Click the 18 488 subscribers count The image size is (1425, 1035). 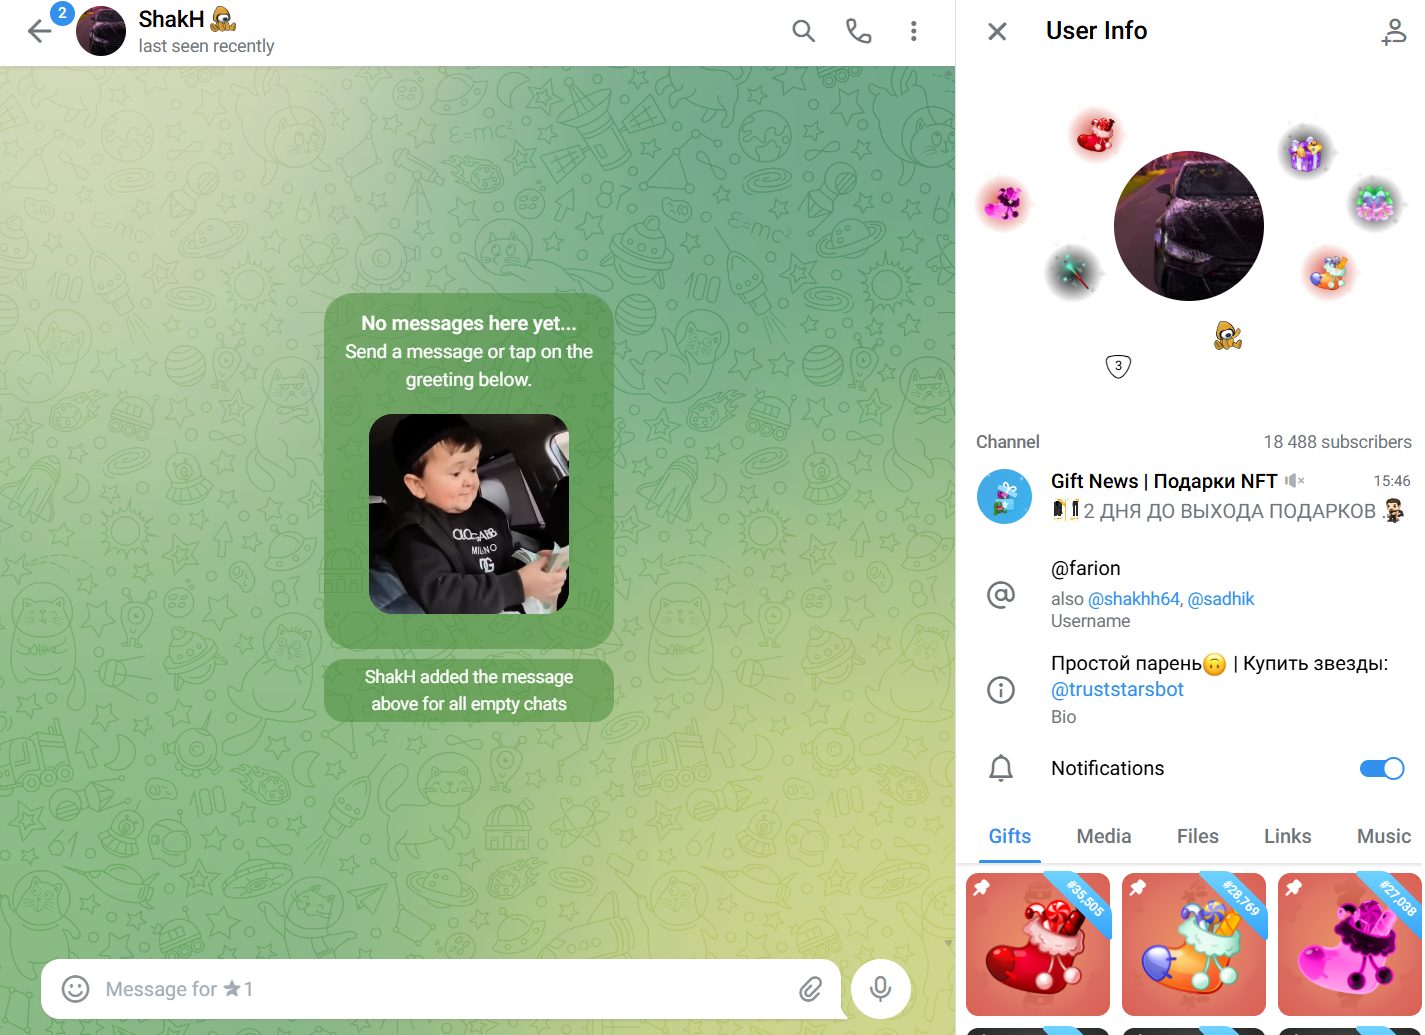1338,442
